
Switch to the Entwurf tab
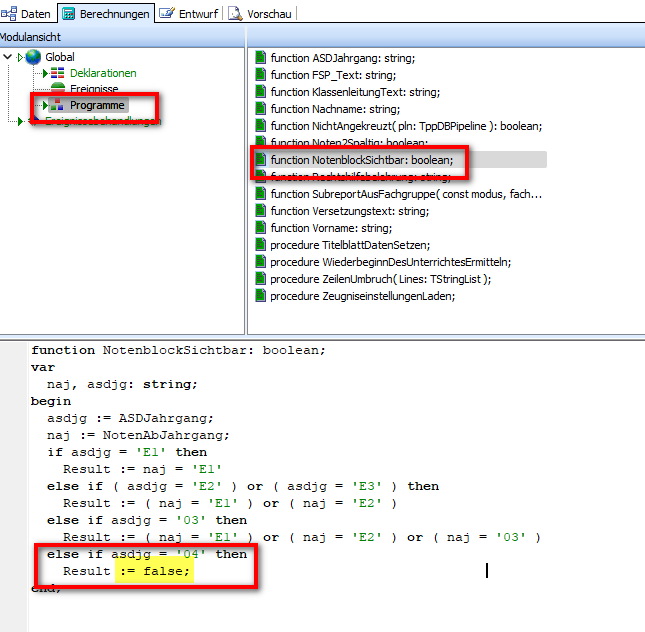click(189, 14)
